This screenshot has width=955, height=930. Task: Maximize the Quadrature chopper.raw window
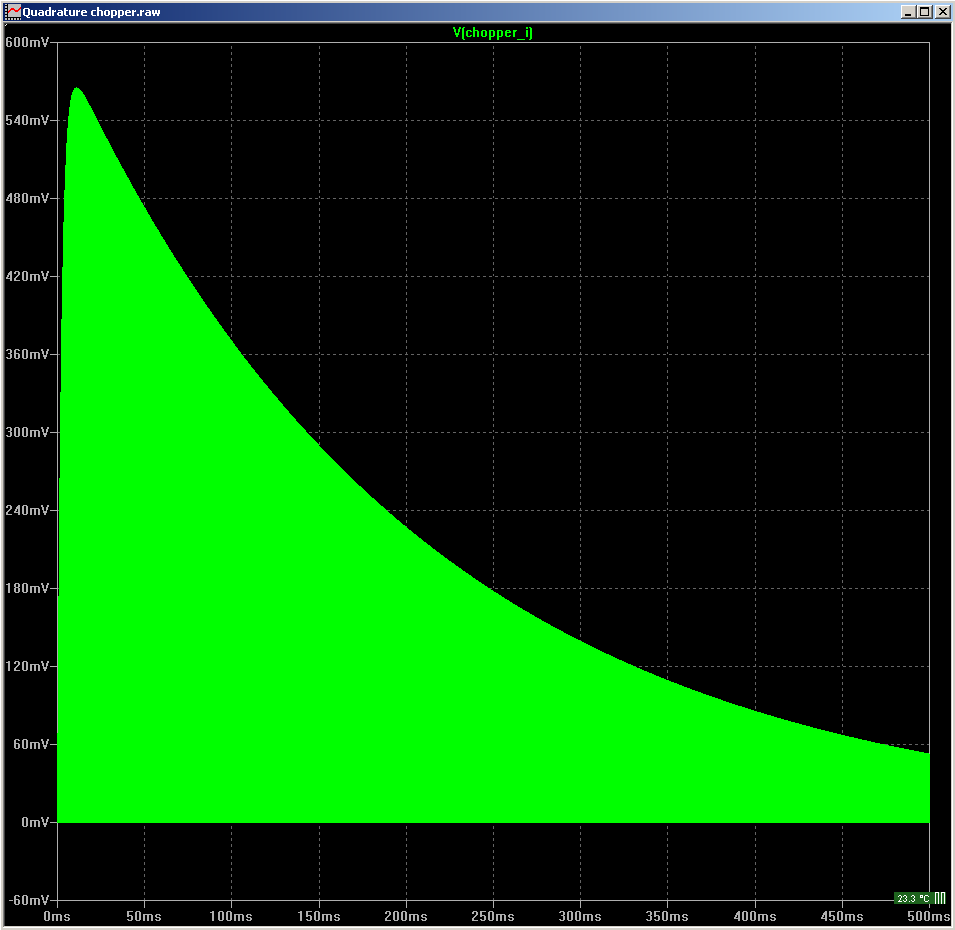924,12
